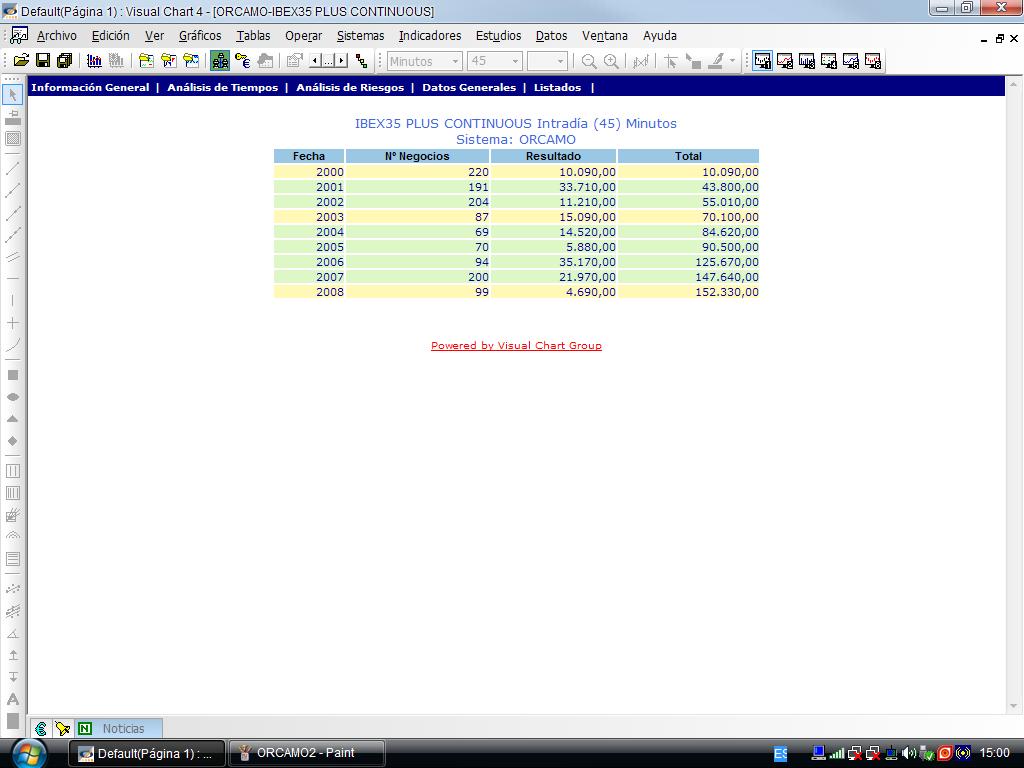Image resolution: width=1024 pixels, height=768 pixels.
Task: Open the Análisis de Riesgos report section
Action: [350, 88]
